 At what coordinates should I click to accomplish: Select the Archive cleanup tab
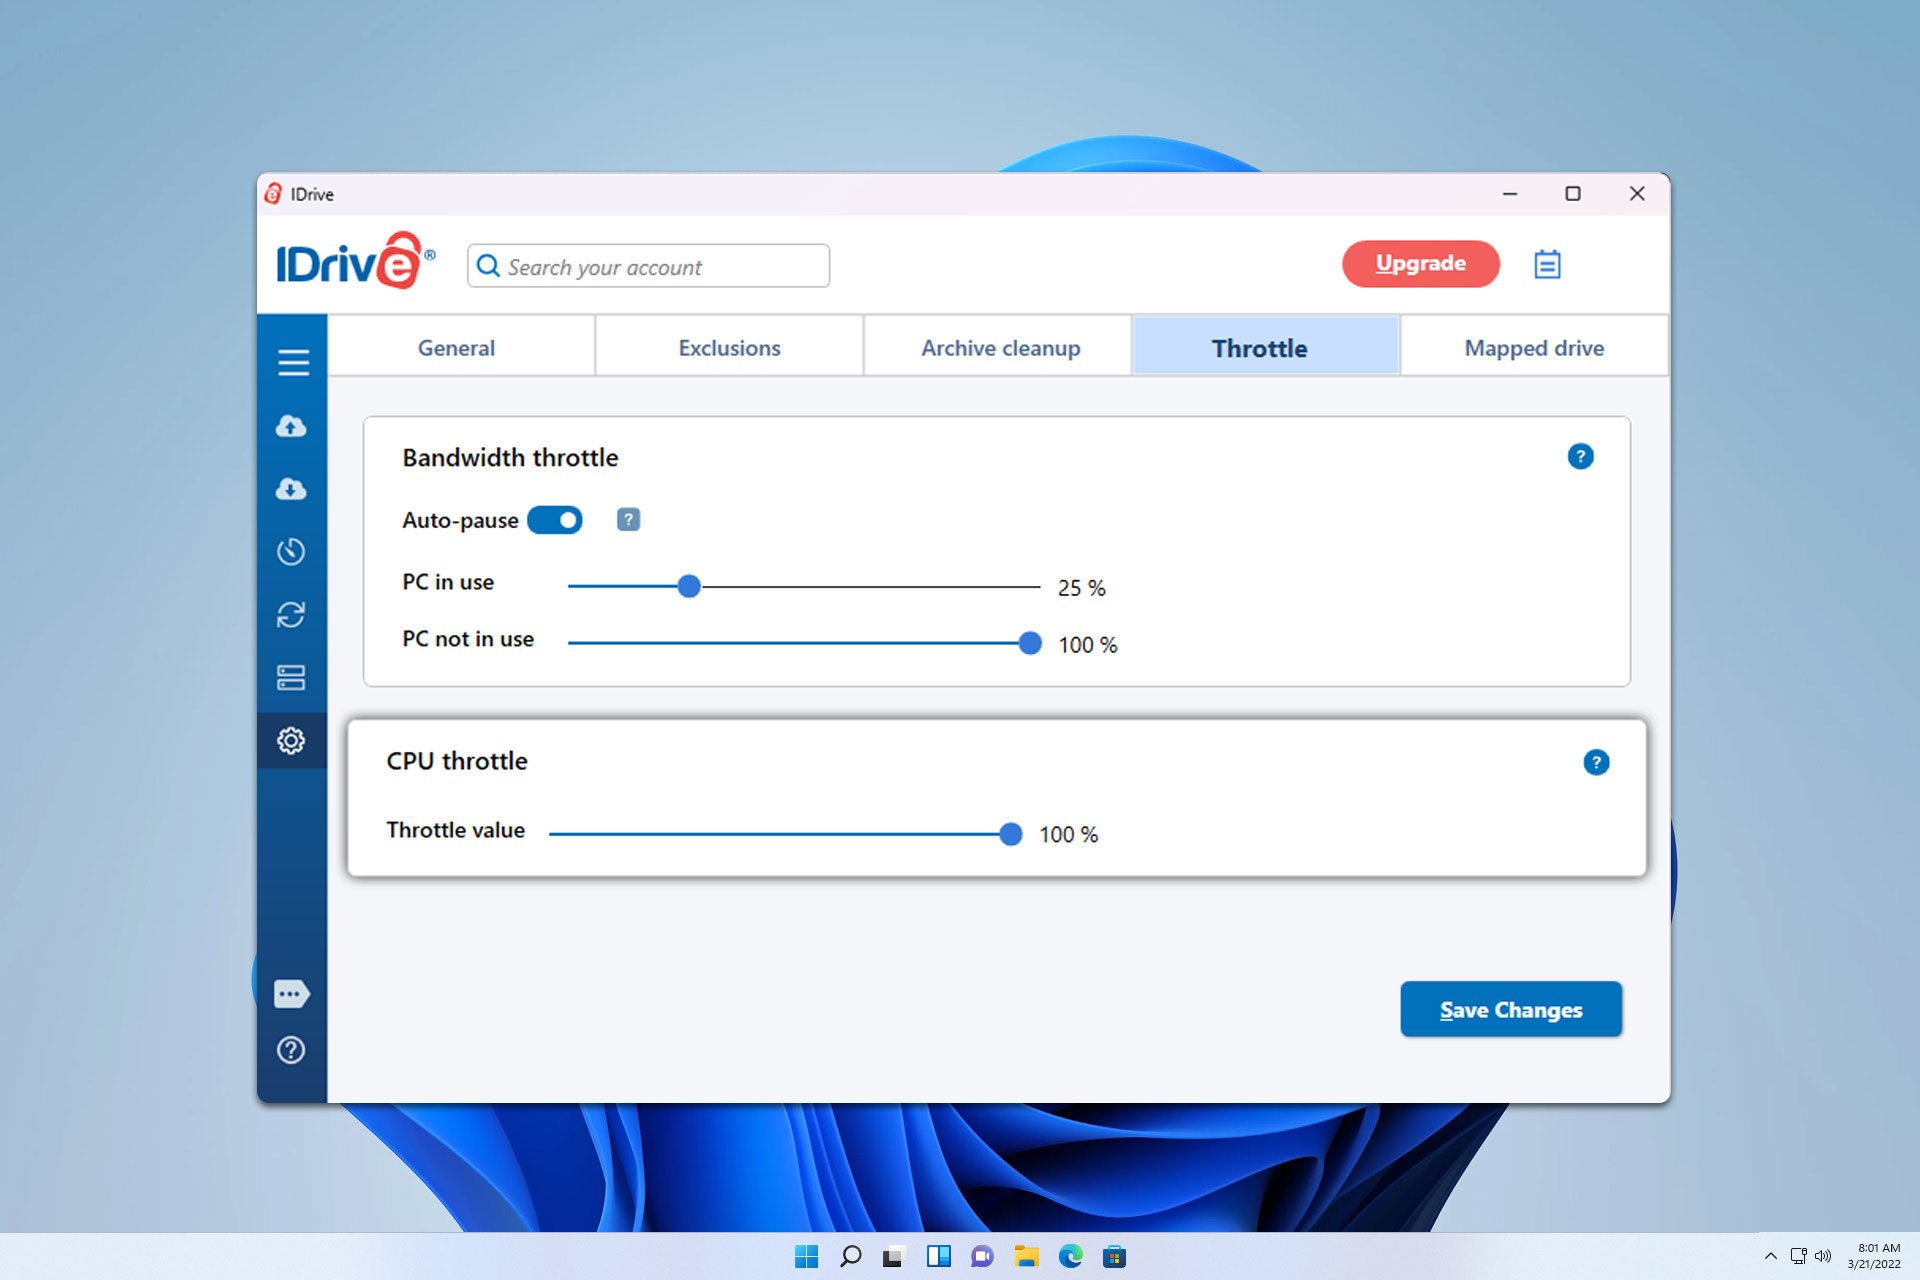pyautogui.click(x=999, y=347)
